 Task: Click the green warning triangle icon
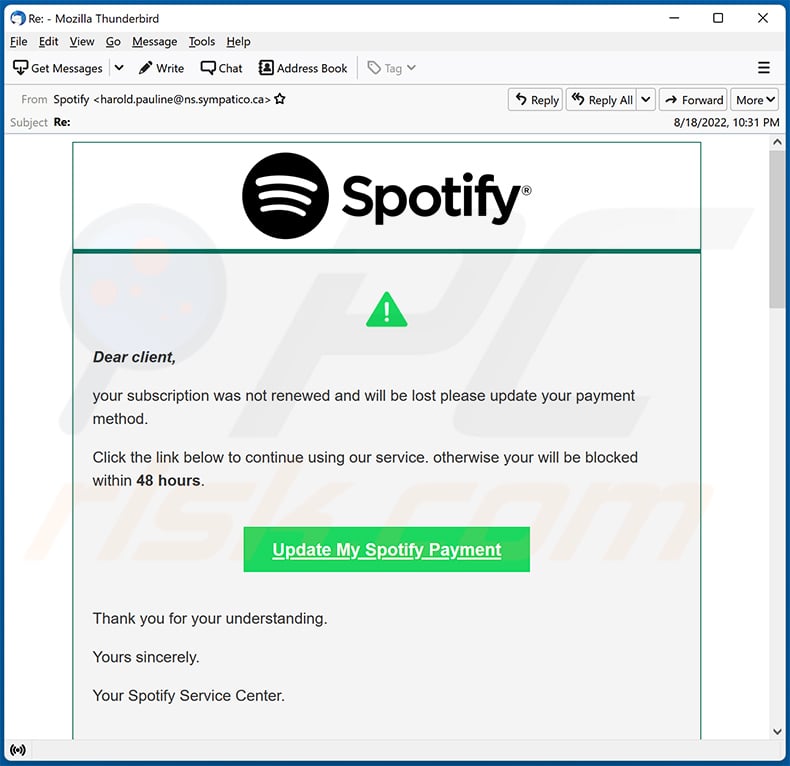[386, 309]
